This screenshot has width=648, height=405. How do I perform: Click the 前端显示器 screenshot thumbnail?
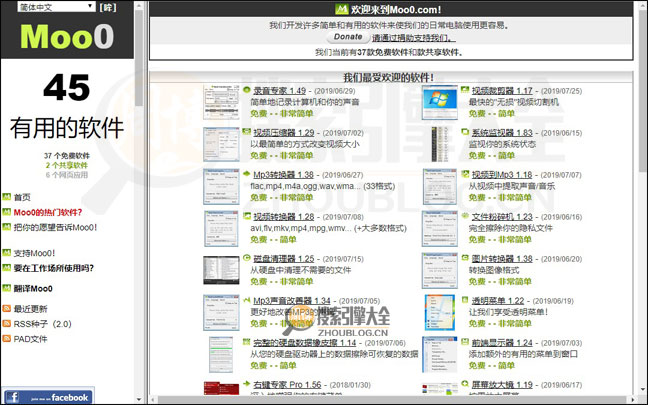(x=439, y=354)
